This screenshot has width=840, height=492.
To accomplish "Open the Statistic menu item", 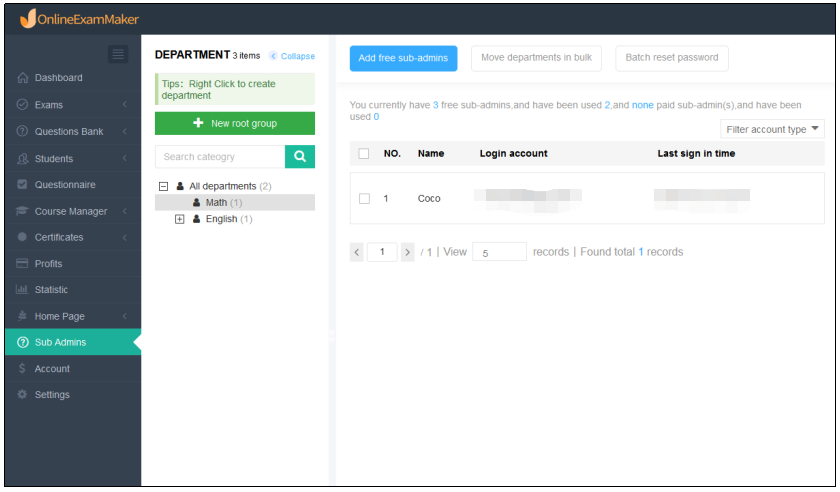I will pos(51,289).
